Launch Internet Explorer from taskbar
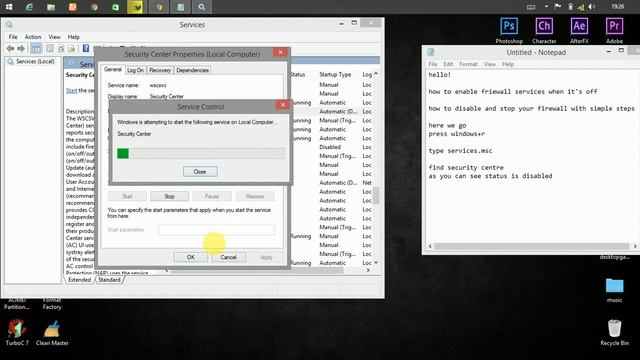 [30, 7]
